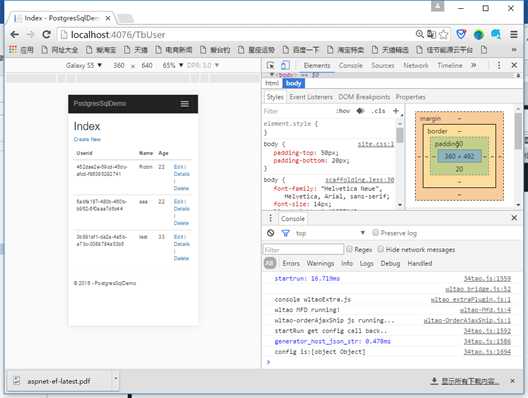Toggle element state with the :hov button
This screenshot has width=528, height=398.
click(x=343, y=111)
